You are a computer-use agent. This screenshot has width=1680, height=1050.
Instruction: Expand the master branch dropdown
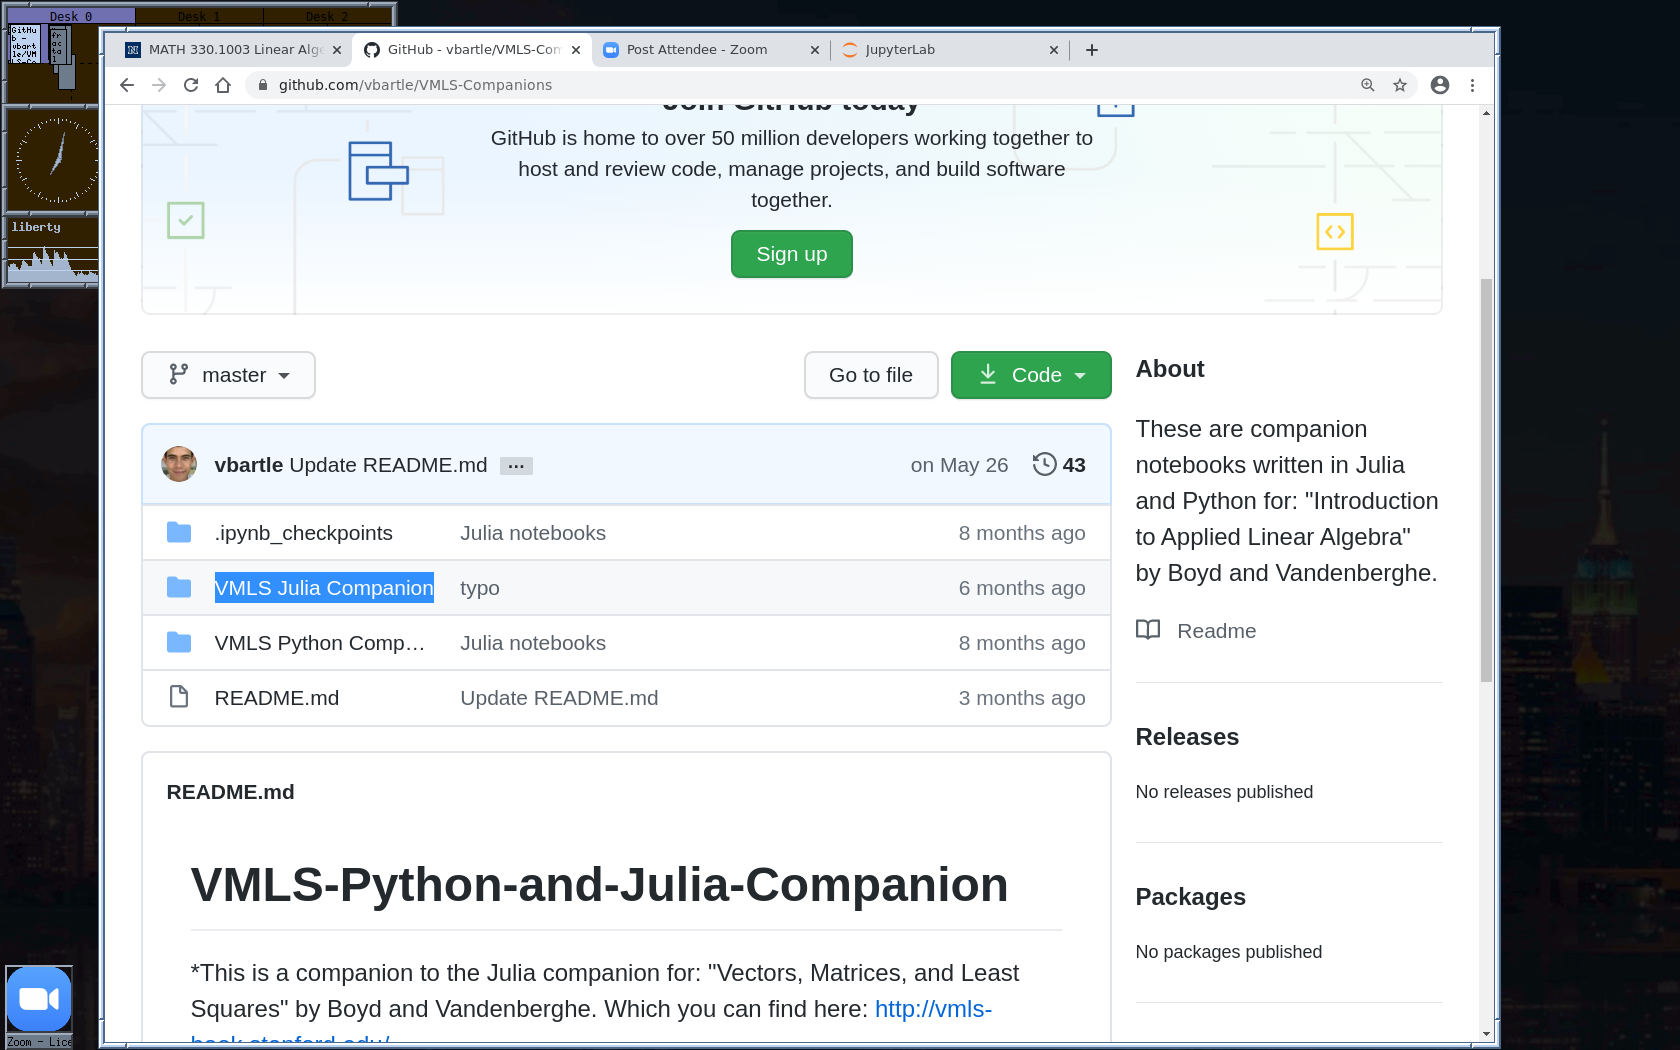pyautogui.click(x=228, y=375)
